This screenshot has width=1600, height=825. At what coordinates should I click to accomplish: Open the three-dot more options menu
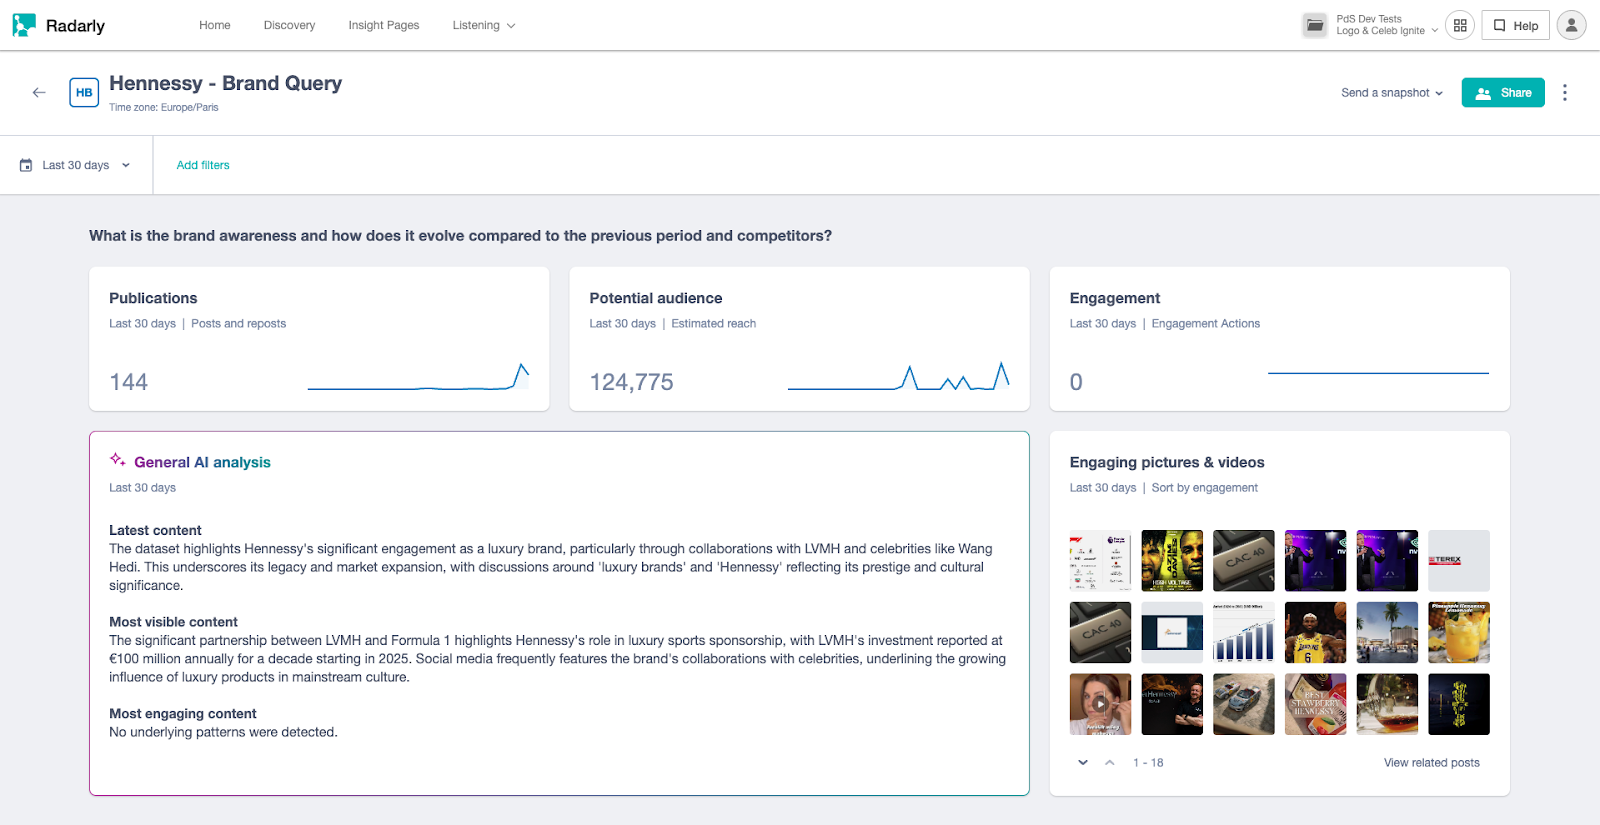pos(1565,92)
